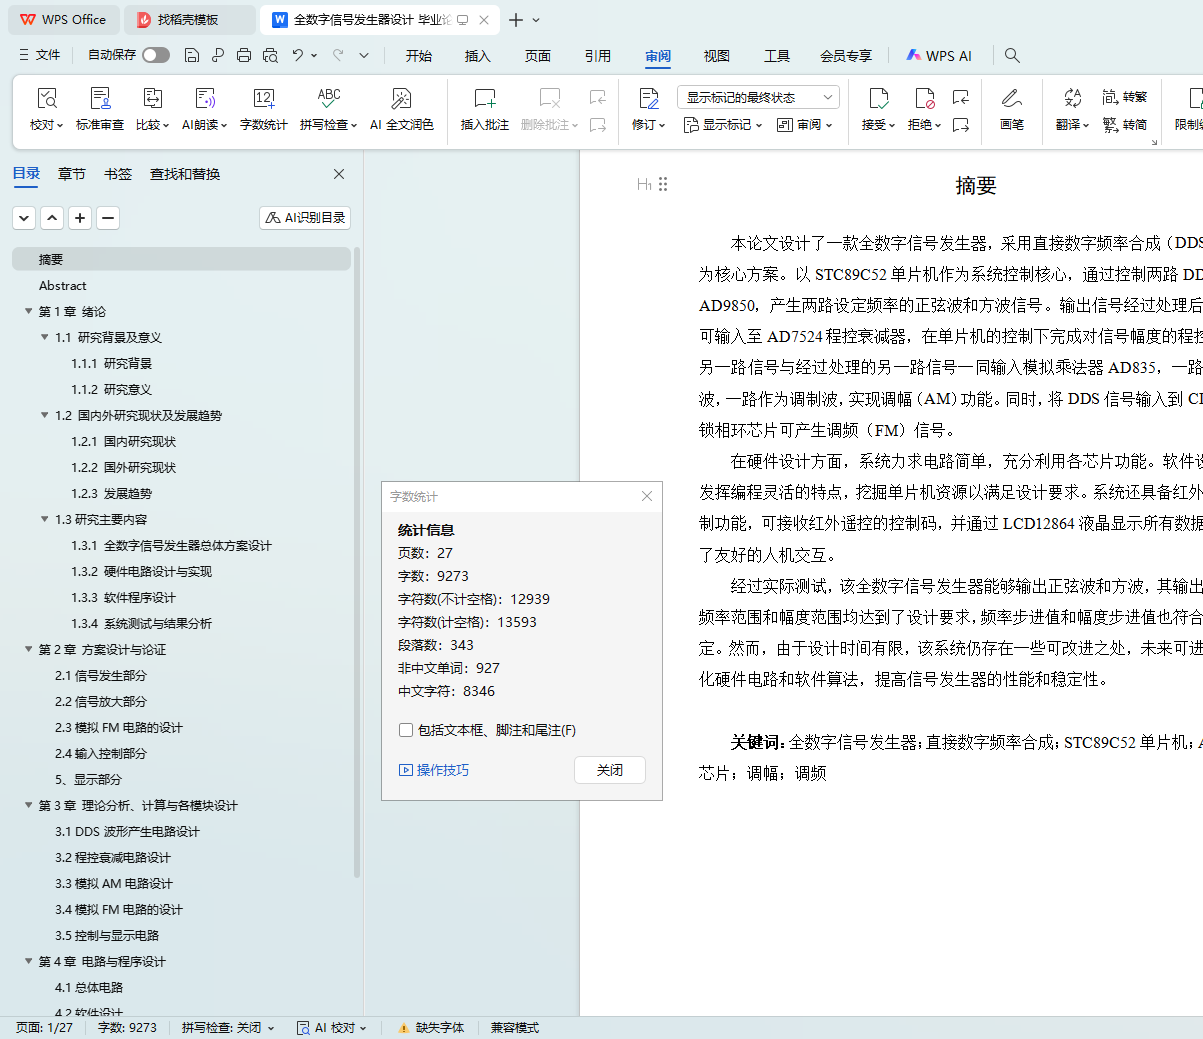Switch to the 书签 sidebar tab
Image resolution: width=1203 pixels, height=1039 pixels.
[118, 174]
